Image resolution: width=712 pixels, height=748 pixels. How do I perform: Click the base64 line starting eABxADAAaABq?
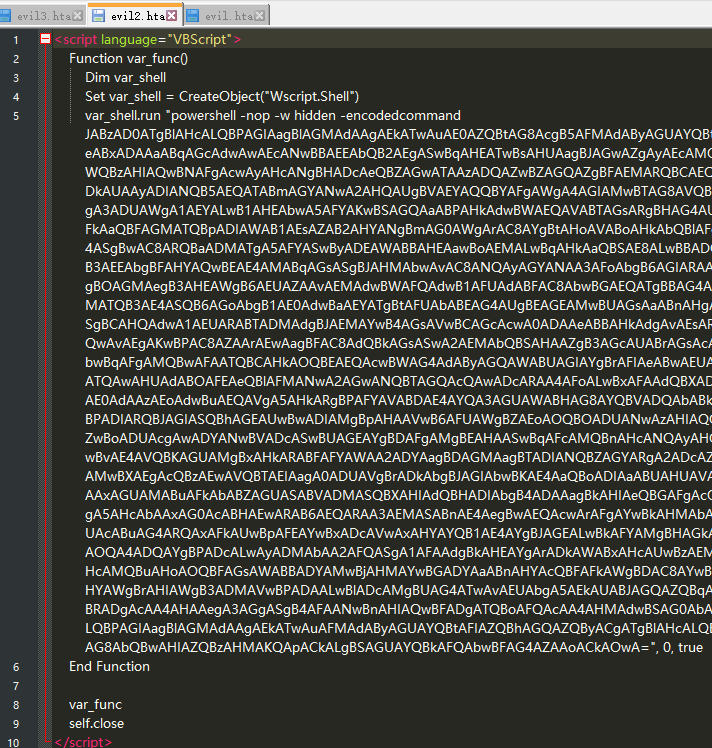tap(398, 154)
